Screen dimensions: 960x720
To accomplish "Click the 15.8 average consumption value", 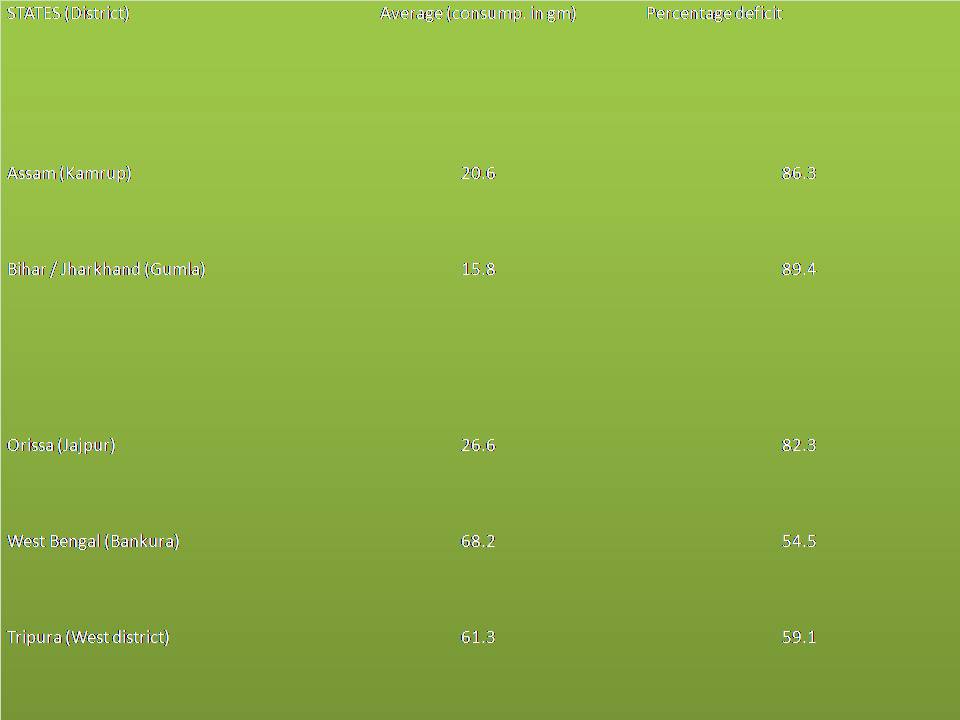I will coord(478,269).
